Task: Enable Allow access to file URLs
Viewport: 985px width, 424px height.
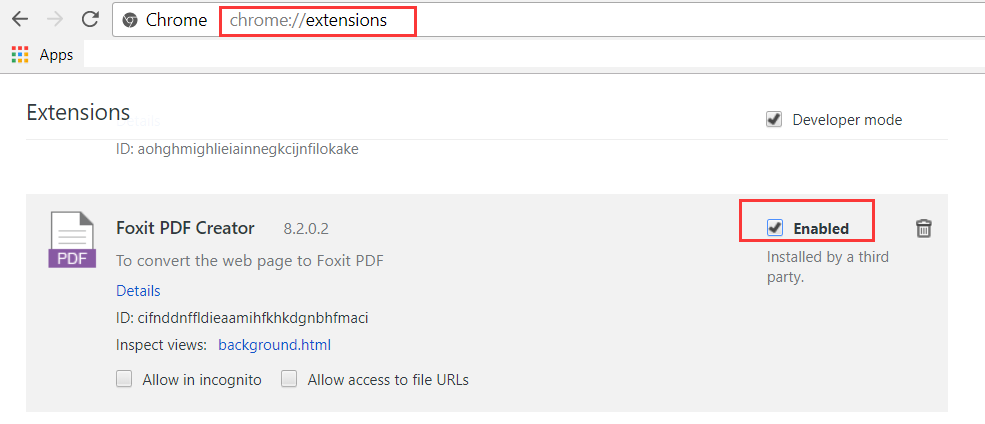Action: click(x=289, y=379)
